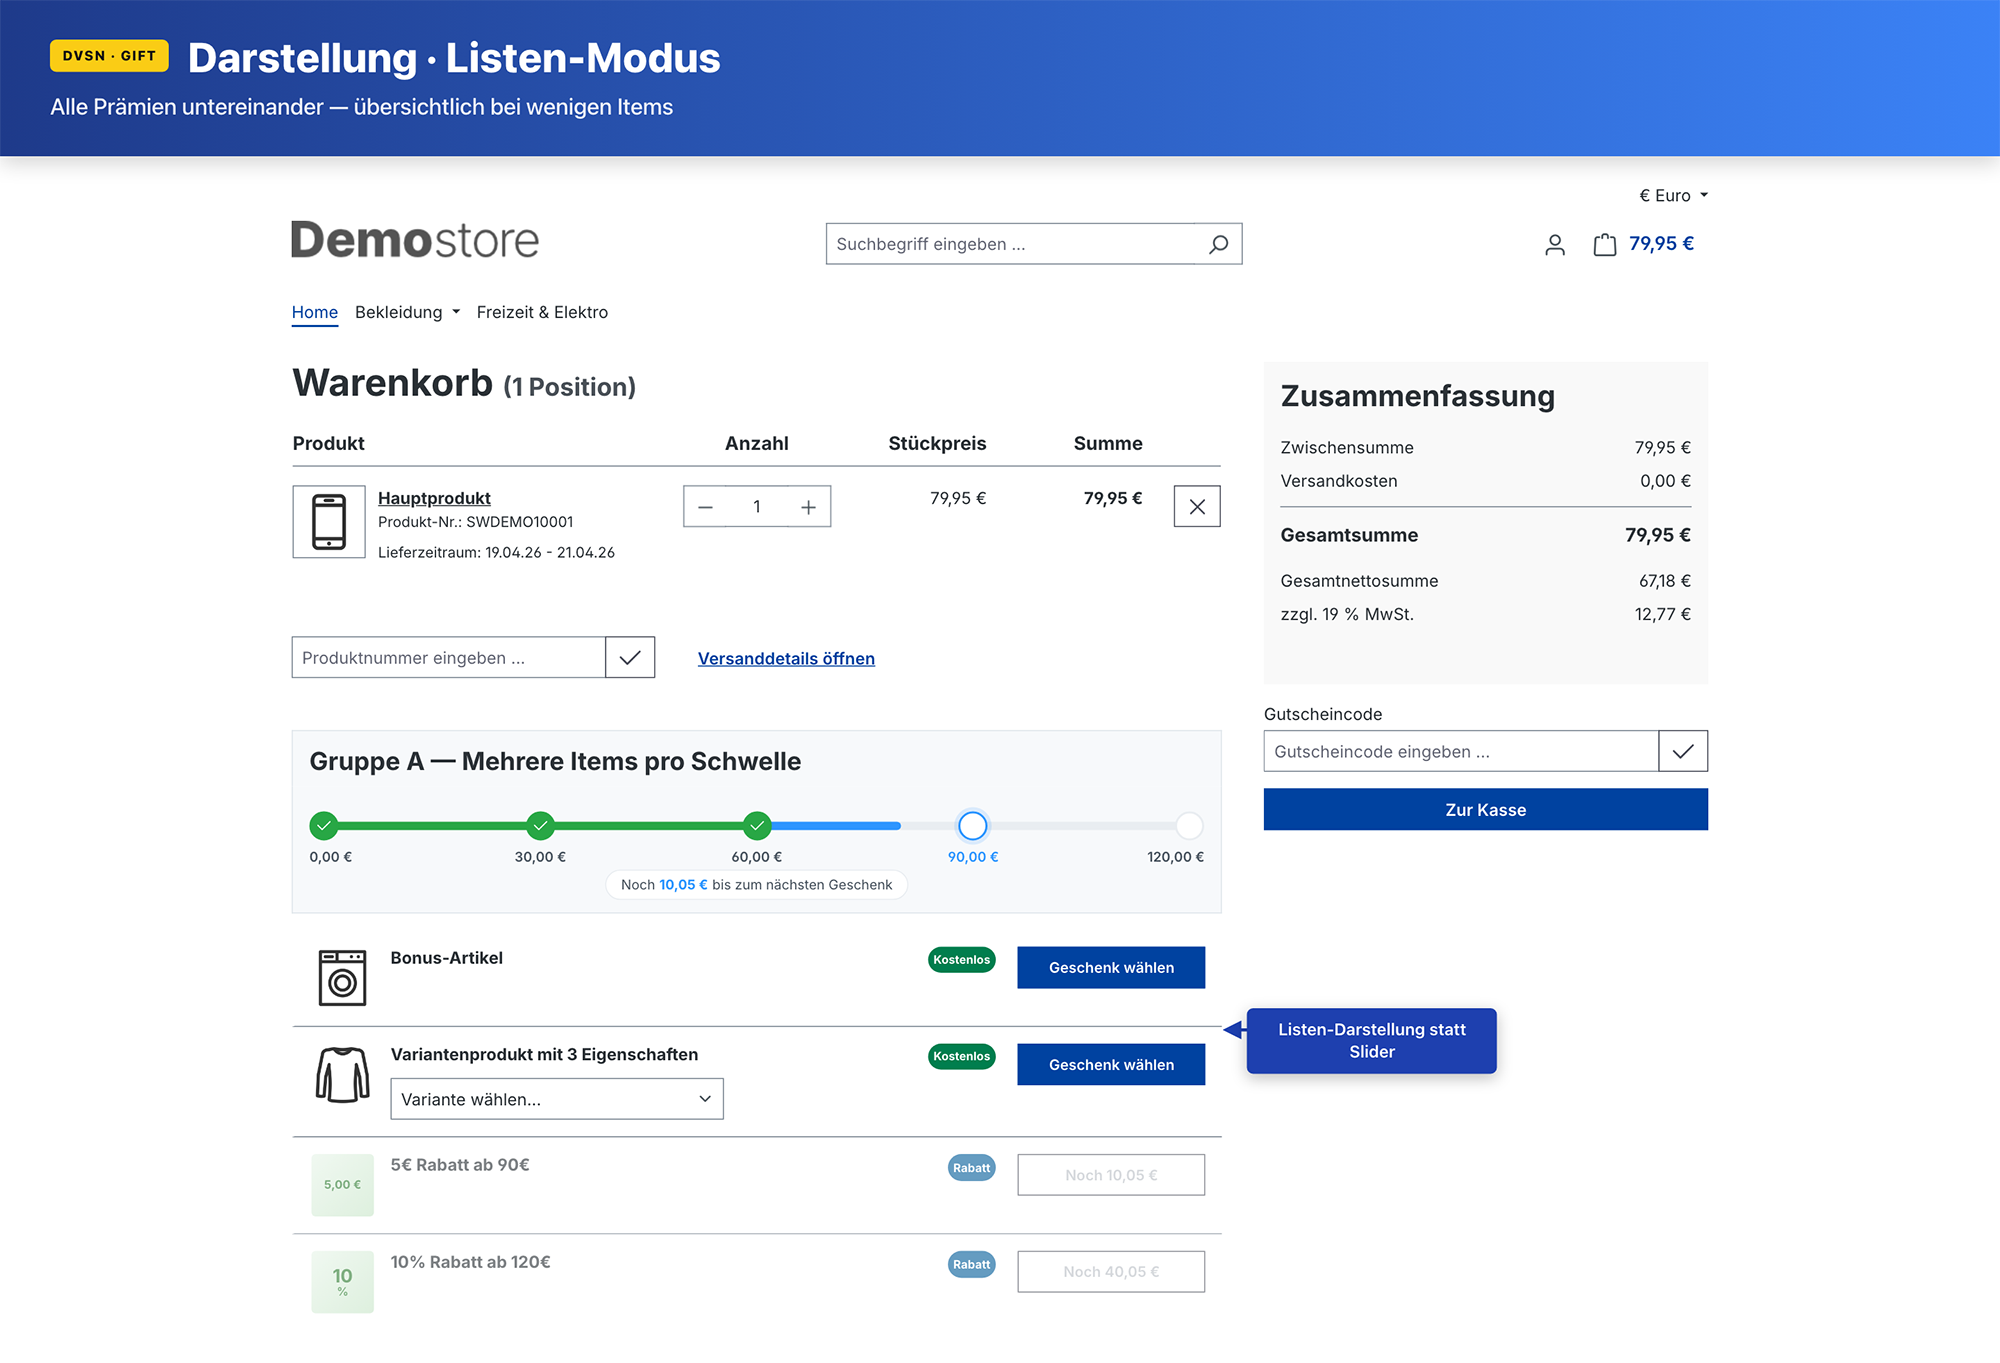Screen dimensions: 2000x1363
Task: Open the Bekleidung menu dropdown
Action: (407, 312)
